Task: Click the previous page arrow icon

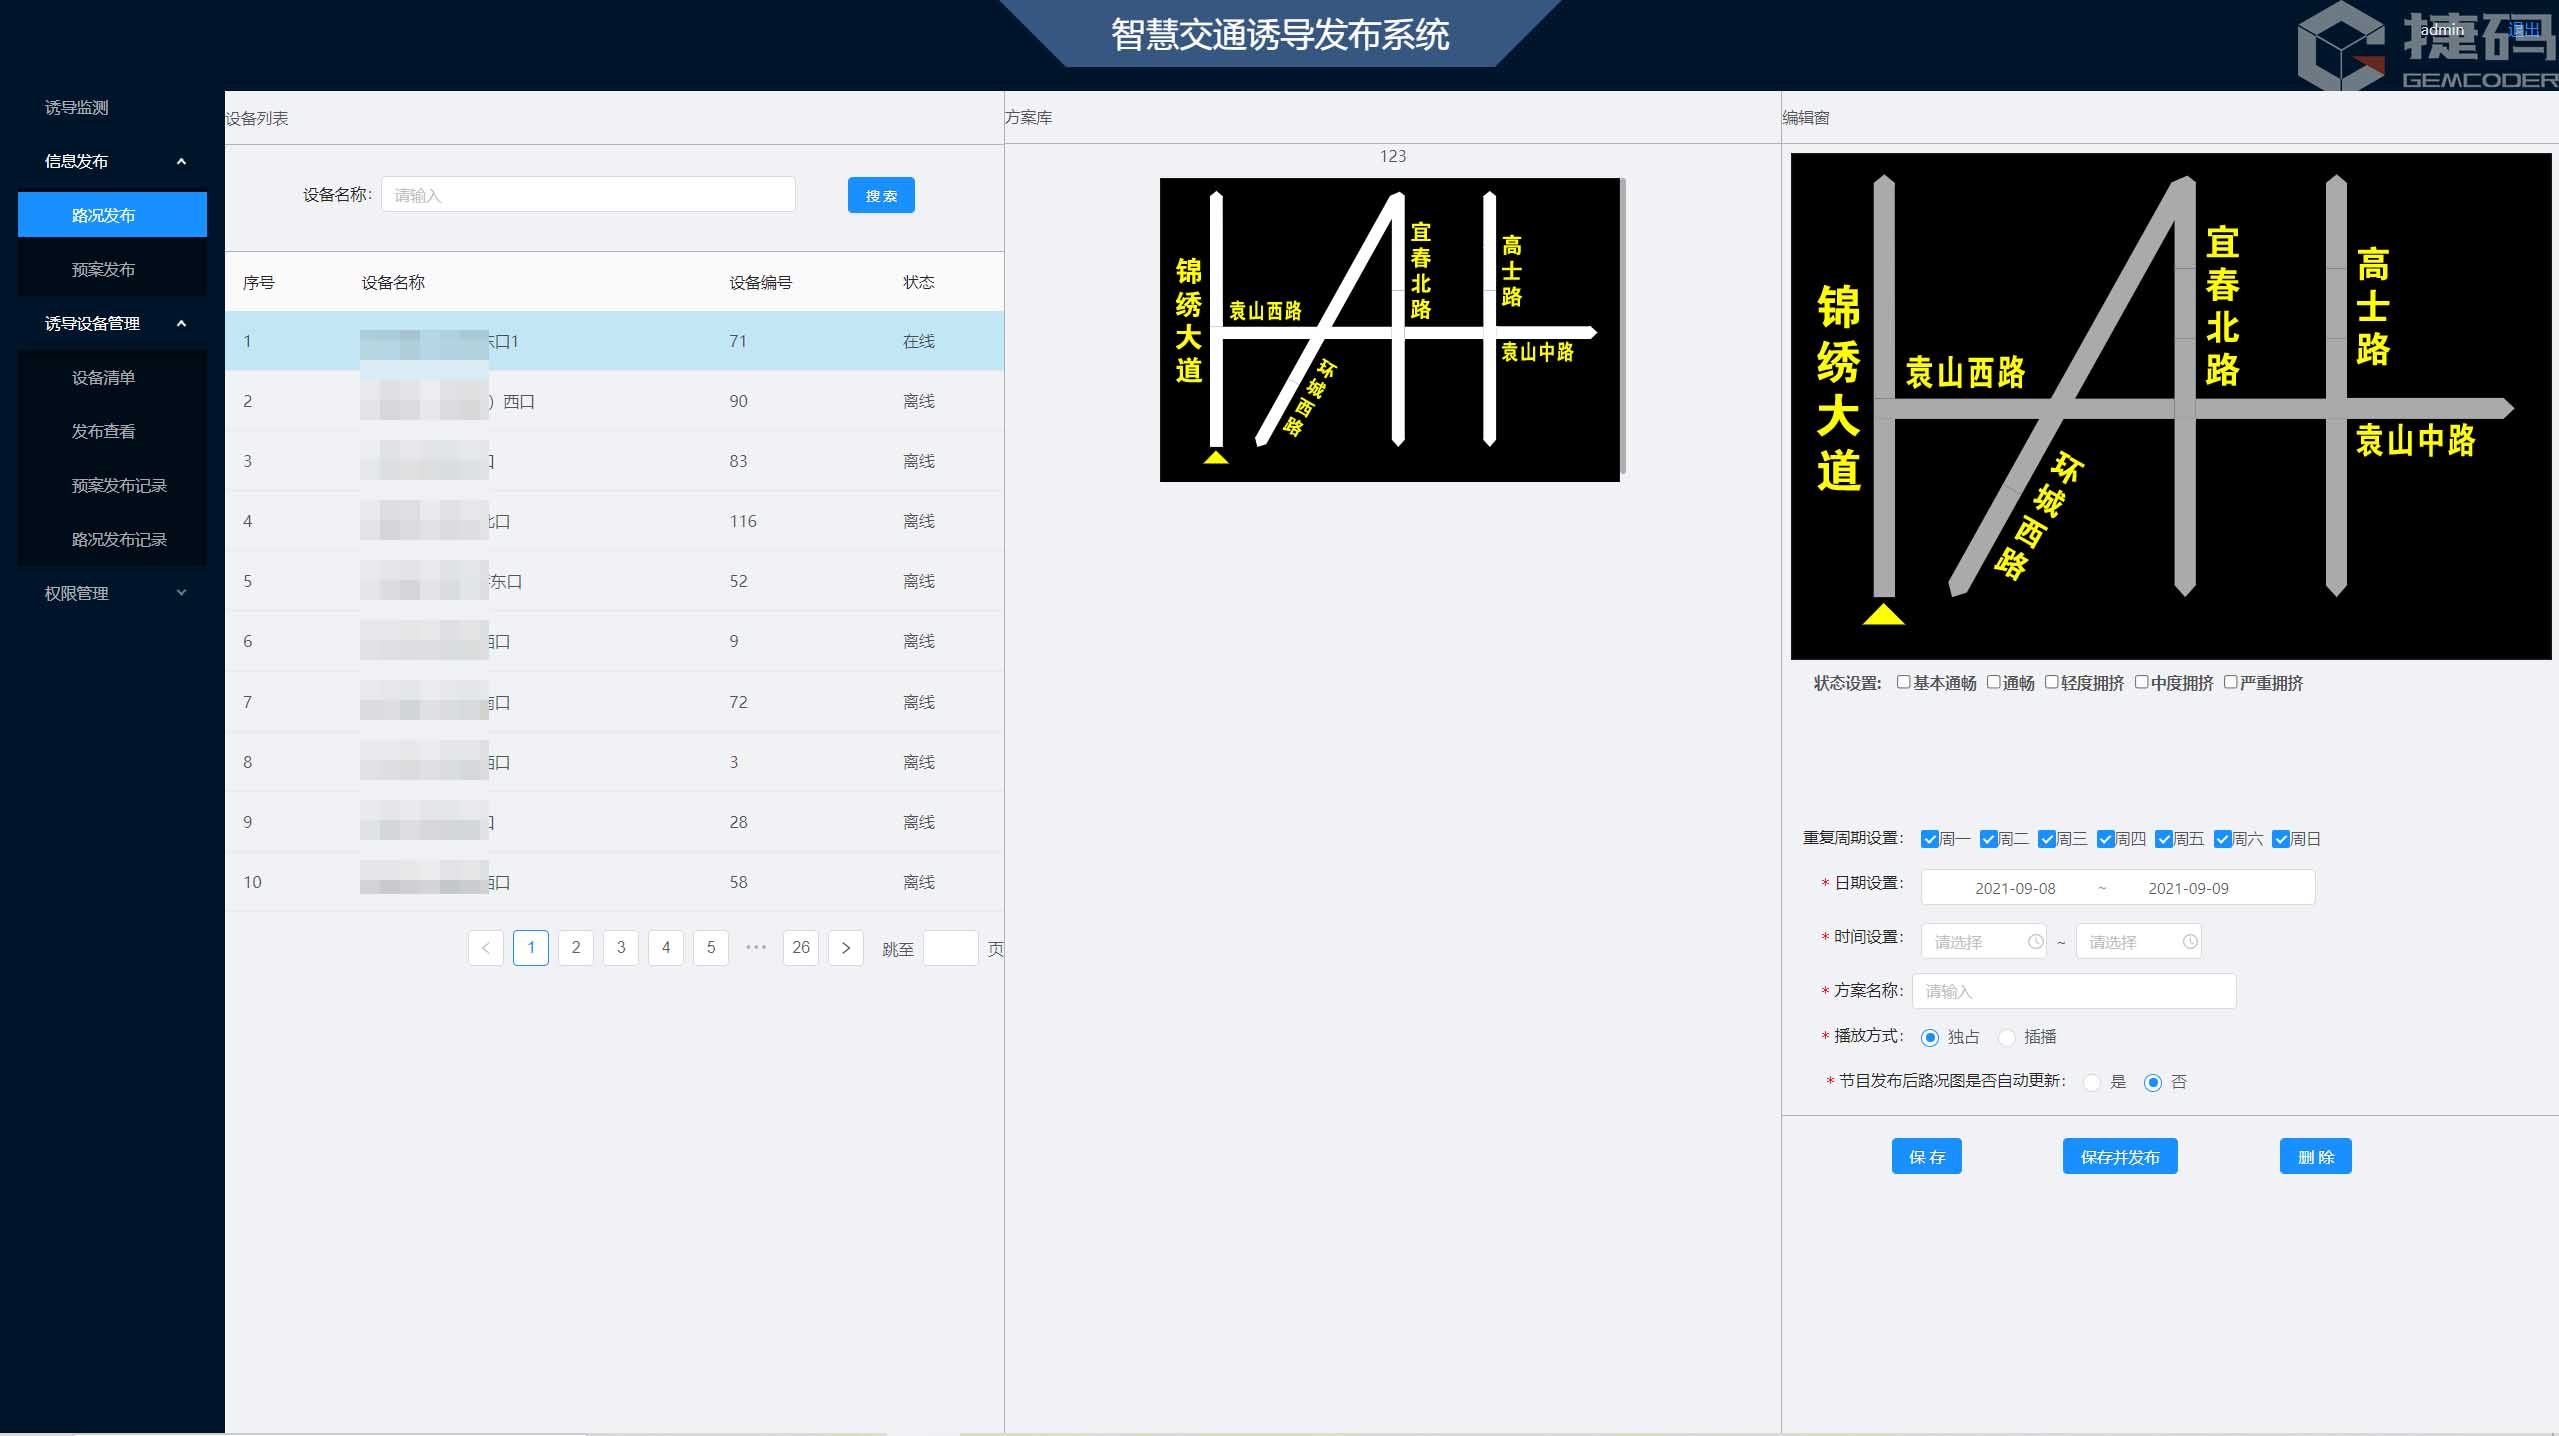Action: (x=486, y=947)
